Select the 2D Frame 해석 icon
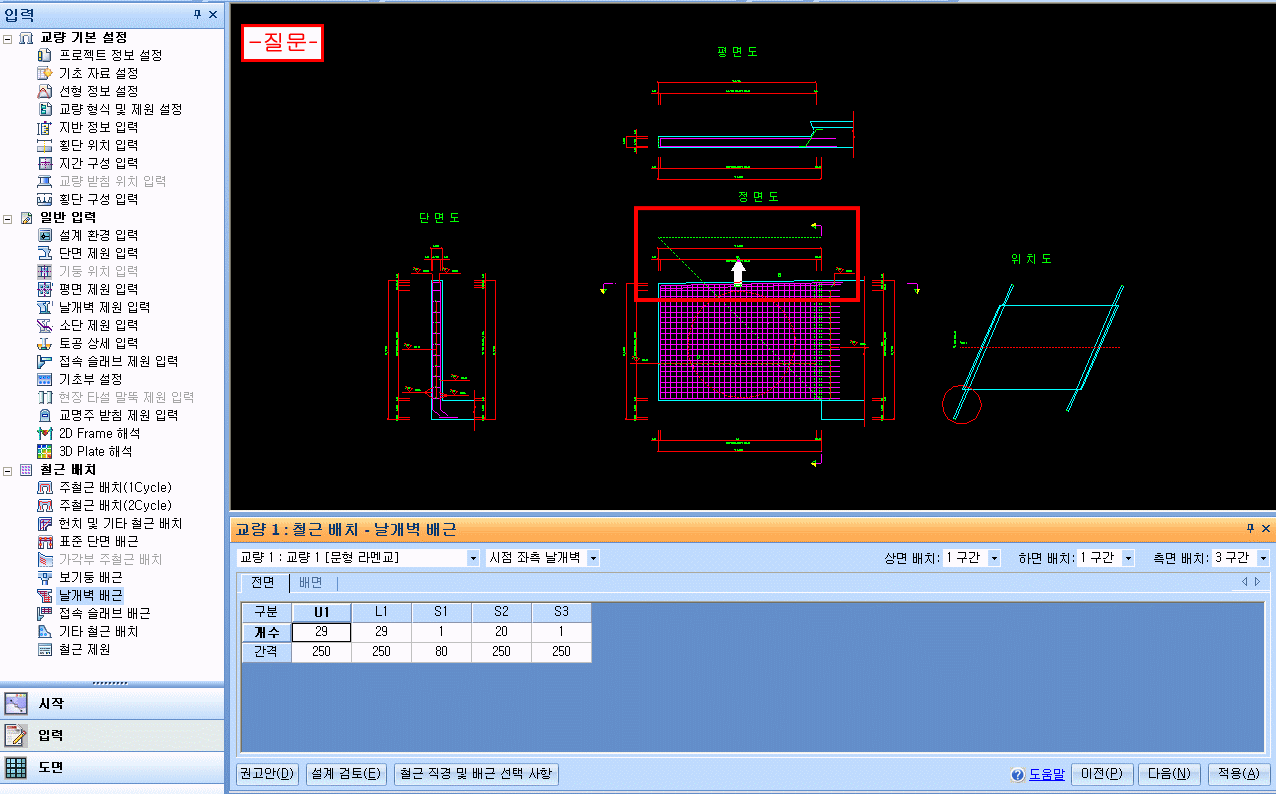 pos(44,433)
